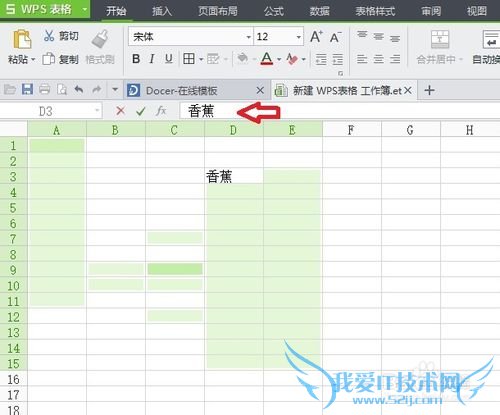Screen dimensions: 500x415
Task: Click the Cut (剪切) scissors icon
Action: [x=49, y=36]
